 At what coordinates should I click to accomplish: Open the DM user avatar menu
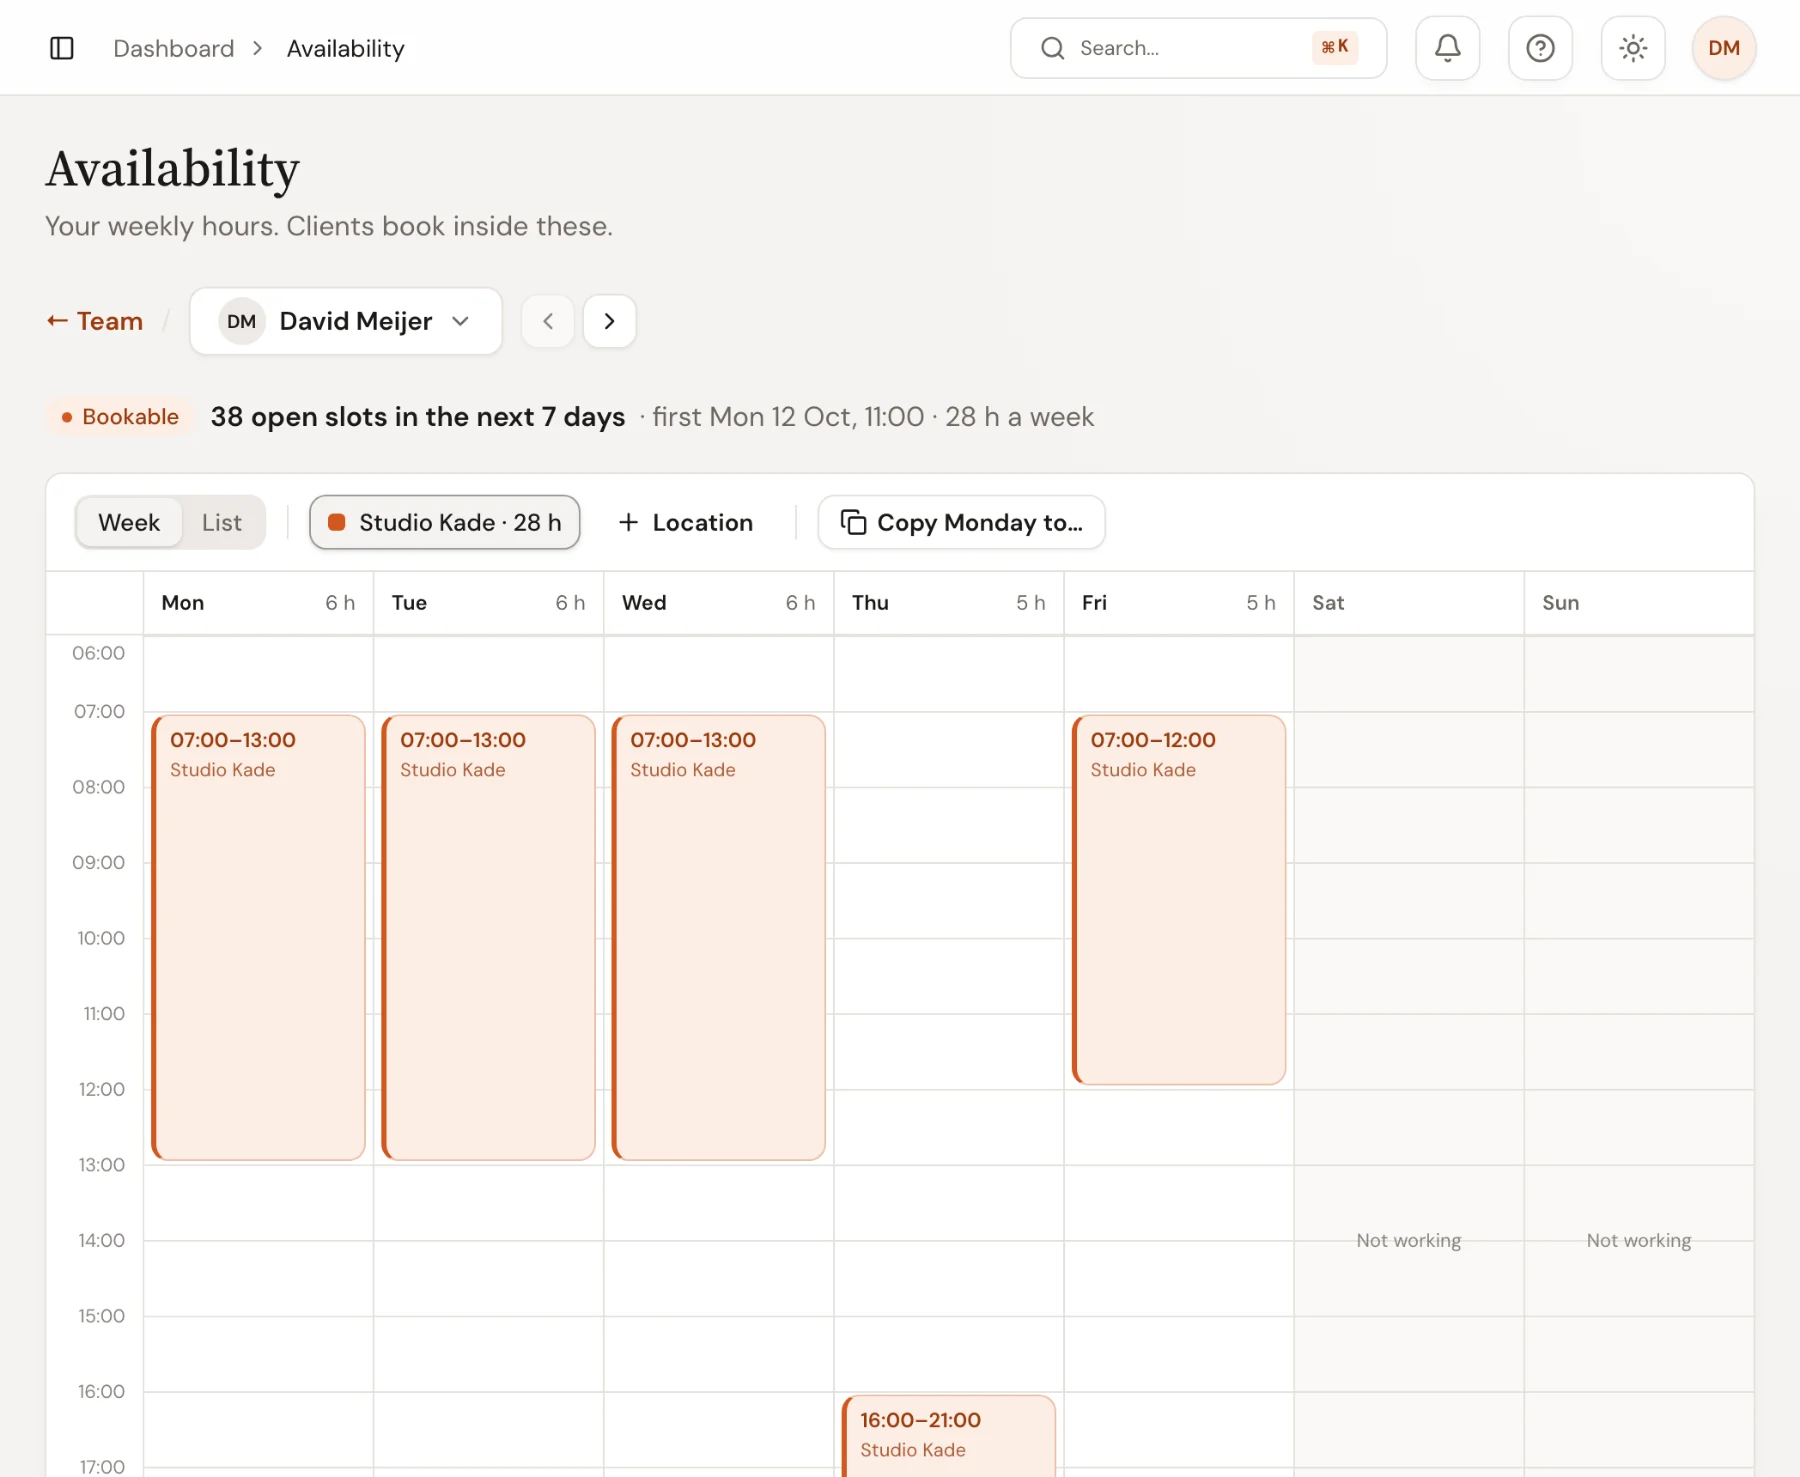(1724, 48)
